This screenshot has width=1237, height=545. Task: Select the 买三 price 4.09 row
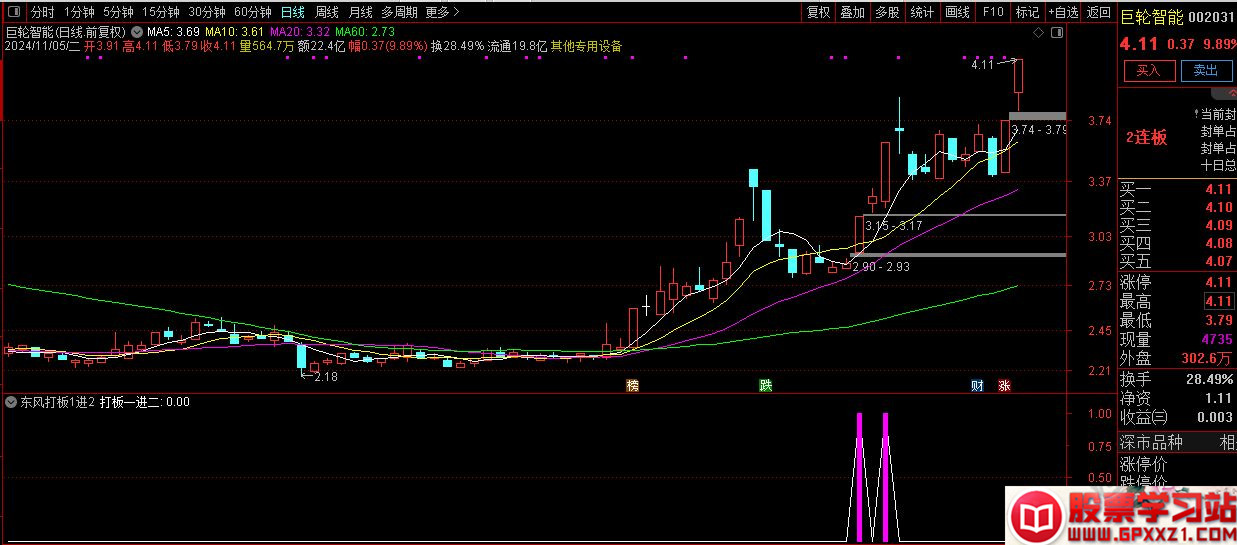point(1177,225)
